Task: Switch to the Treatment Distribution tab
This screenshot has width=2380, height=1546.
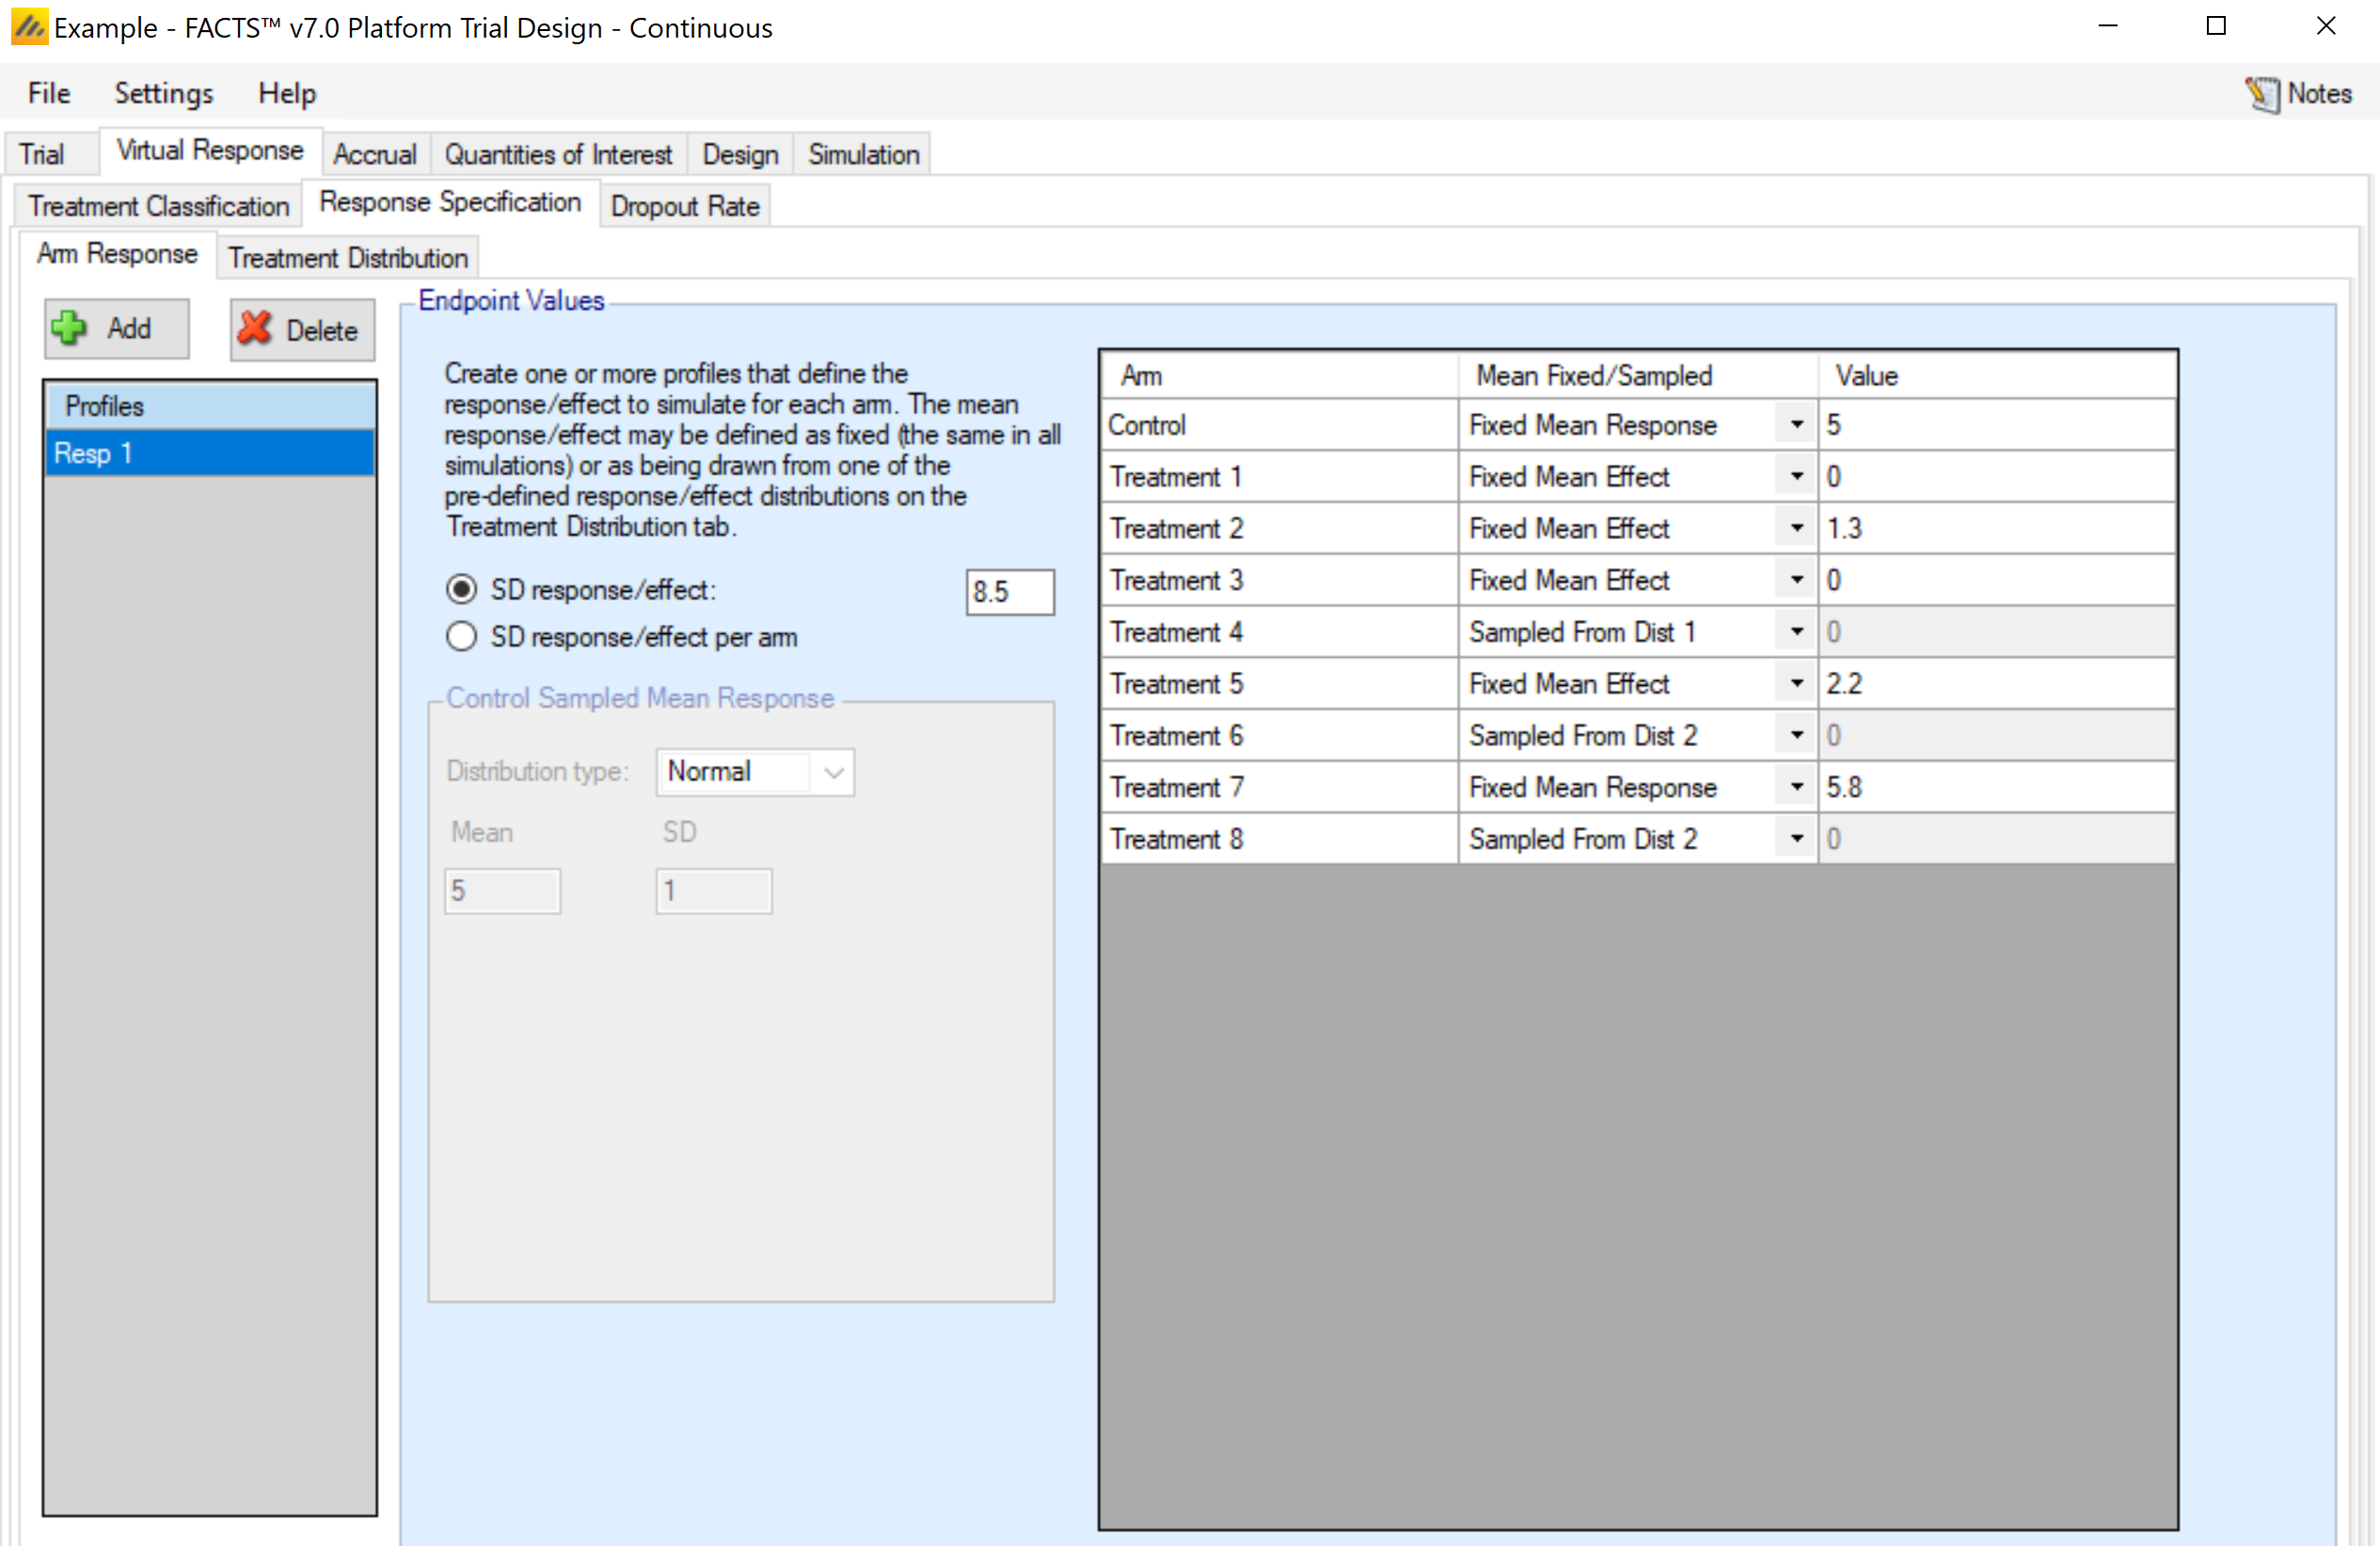Action: click(347, 258)
